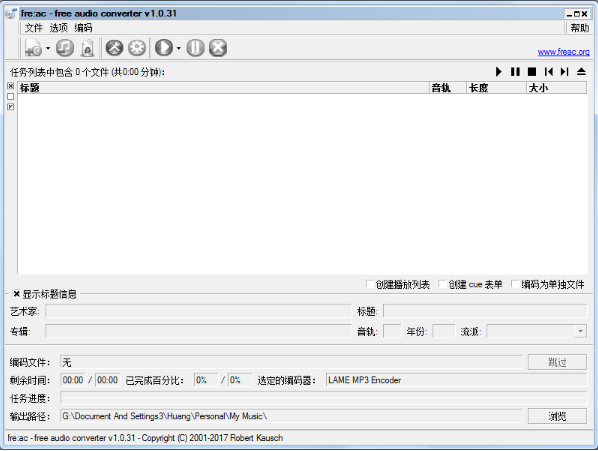Open general settings wrench icon
598x451 pixels.
[x=114, y=48]
